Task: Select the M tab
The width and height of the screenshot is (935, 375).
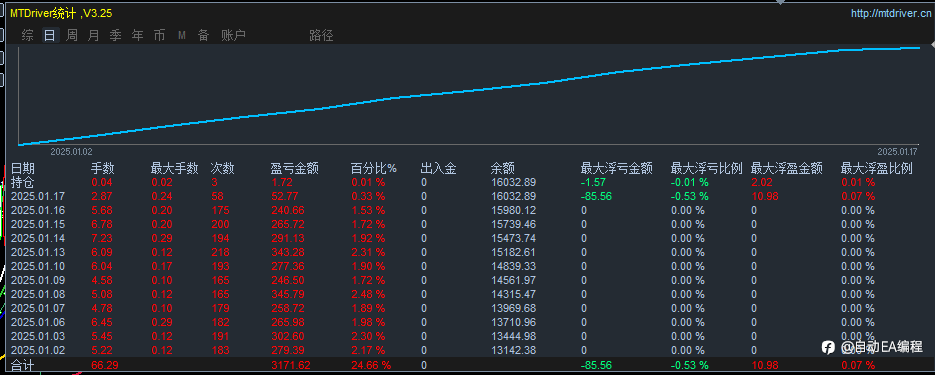Action: click(182, 36)
